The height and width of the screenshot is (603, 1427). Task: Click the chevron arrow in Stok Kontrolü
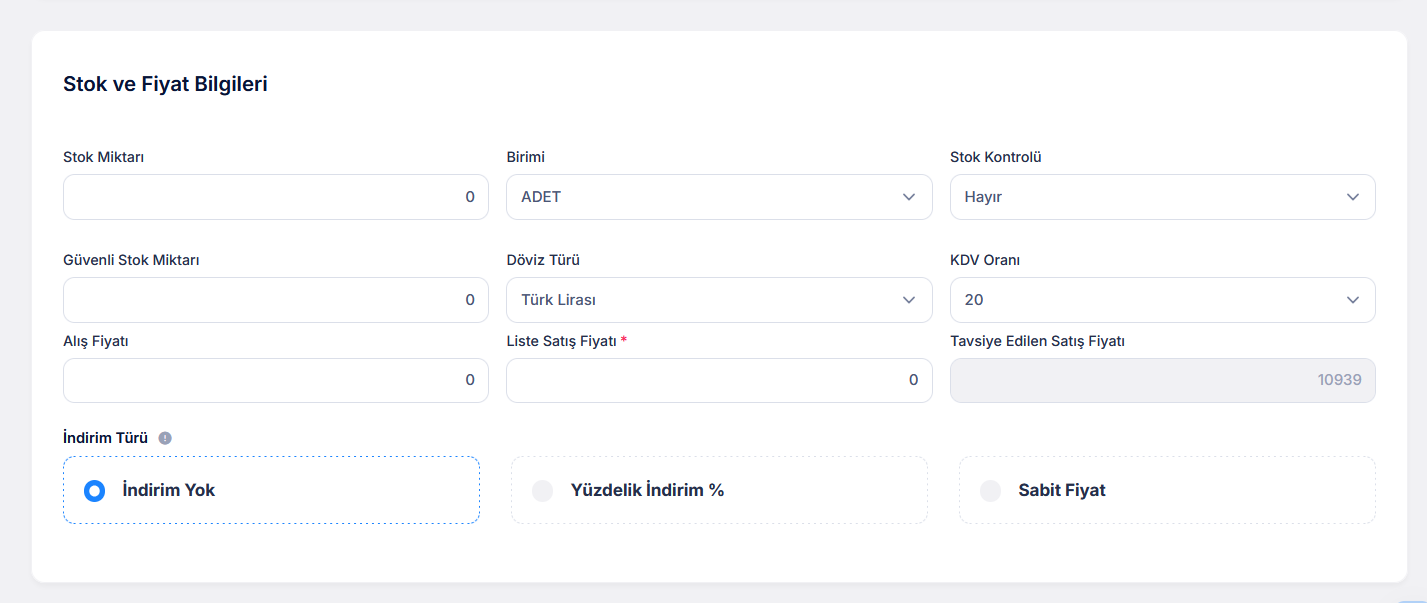point(1353,197)
